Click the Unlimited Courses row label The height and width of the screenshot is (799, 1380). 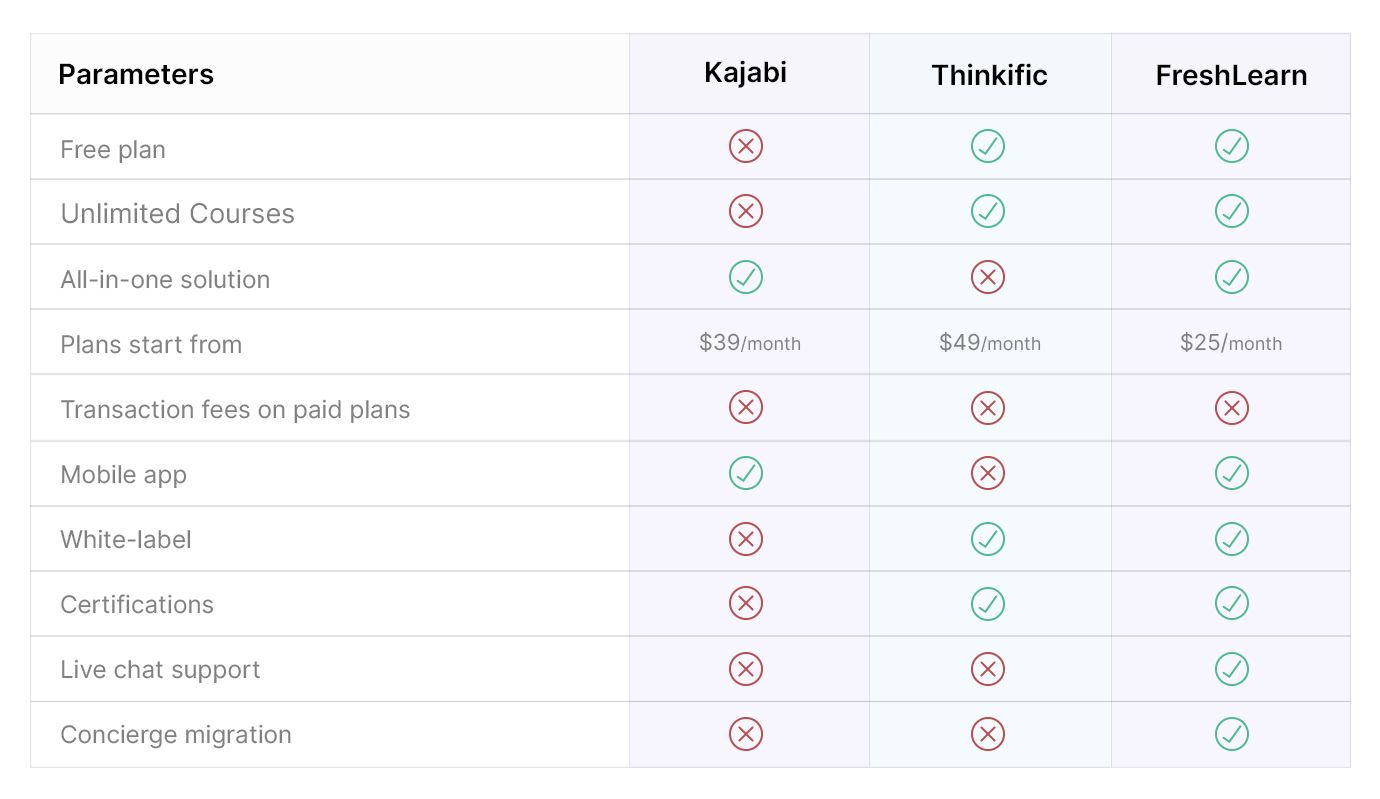177,214
